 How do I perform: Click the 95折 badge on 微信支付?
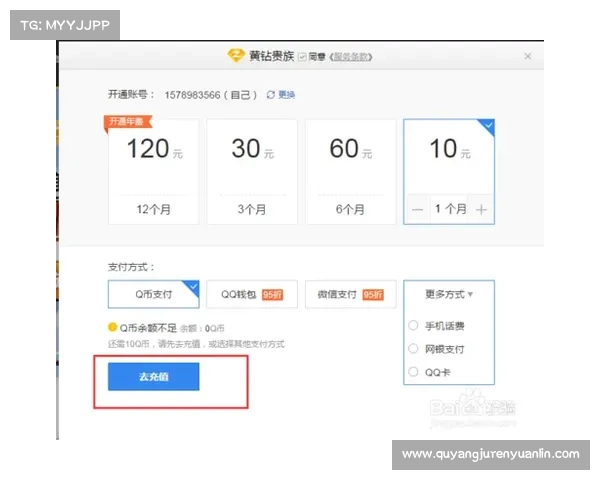(373, 295)
